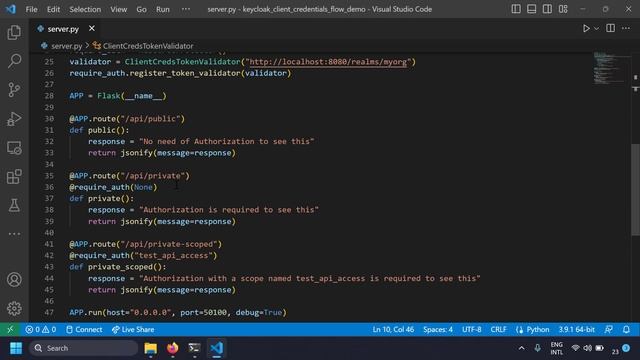640x360 pixels.
Task: Open the Search view in activity bar
Action: [14, 61]
